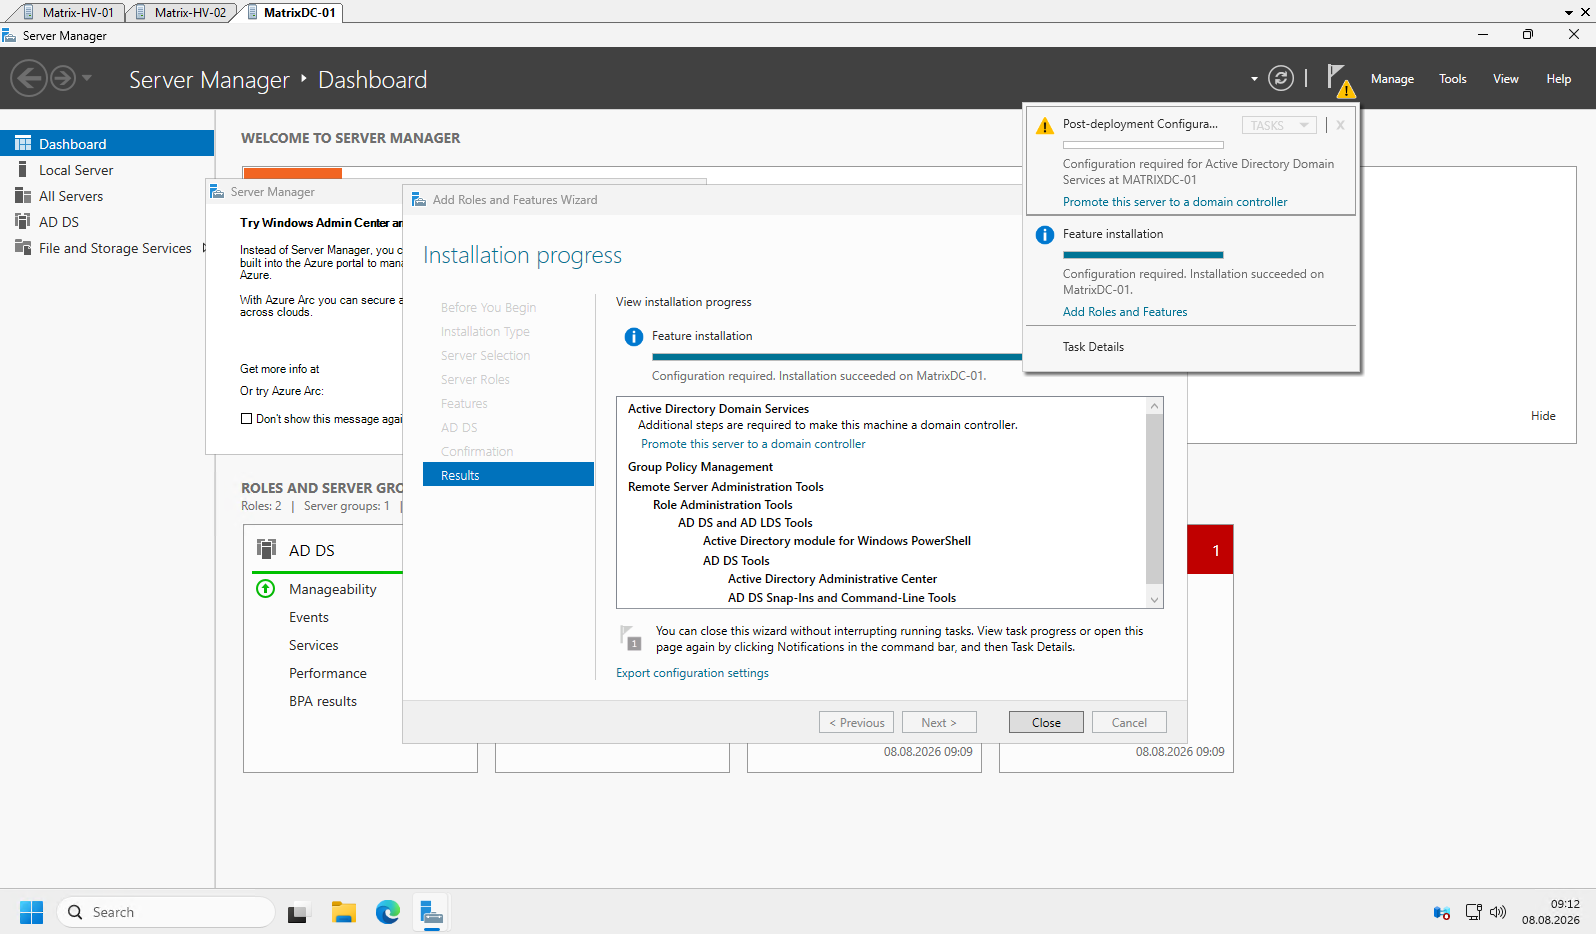Click Hide in the welcome tile

(x=1543, y=416)
